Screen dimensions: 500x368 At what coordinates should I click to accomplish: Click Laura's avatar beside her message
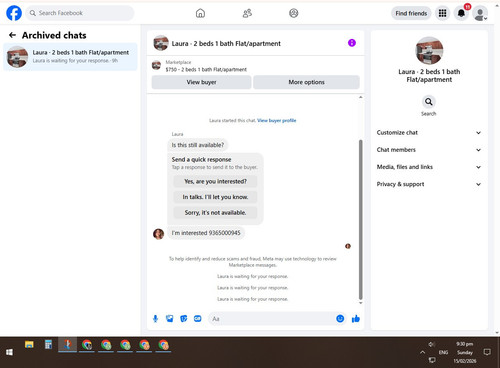158,234
